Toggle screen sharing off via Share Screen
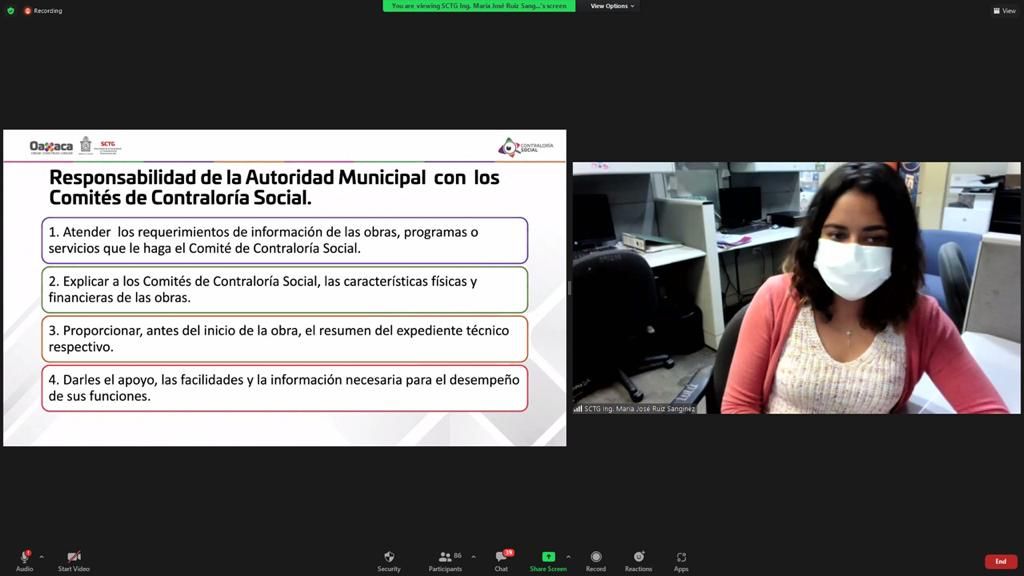This screenshot has height=576, width=1024. coord(548,560)
